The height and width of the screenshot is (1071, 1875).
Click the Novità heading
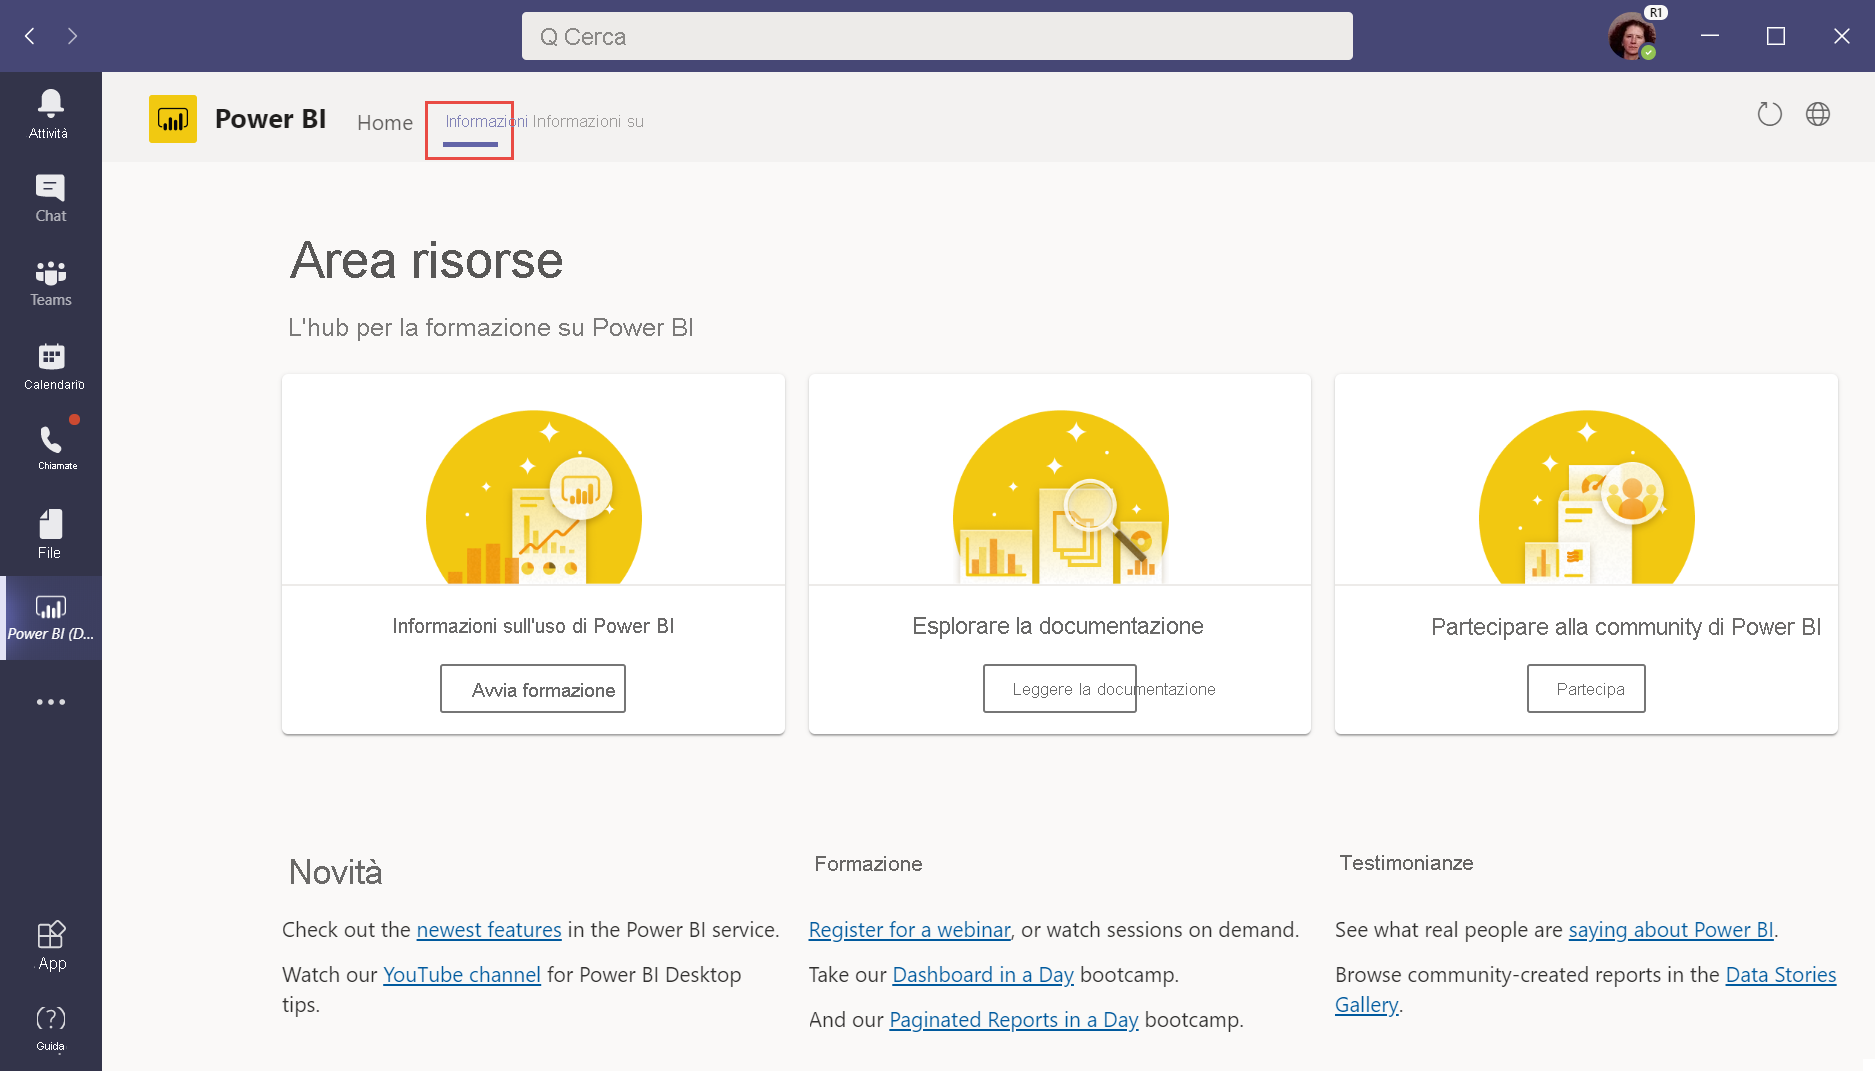pos(336,872)
